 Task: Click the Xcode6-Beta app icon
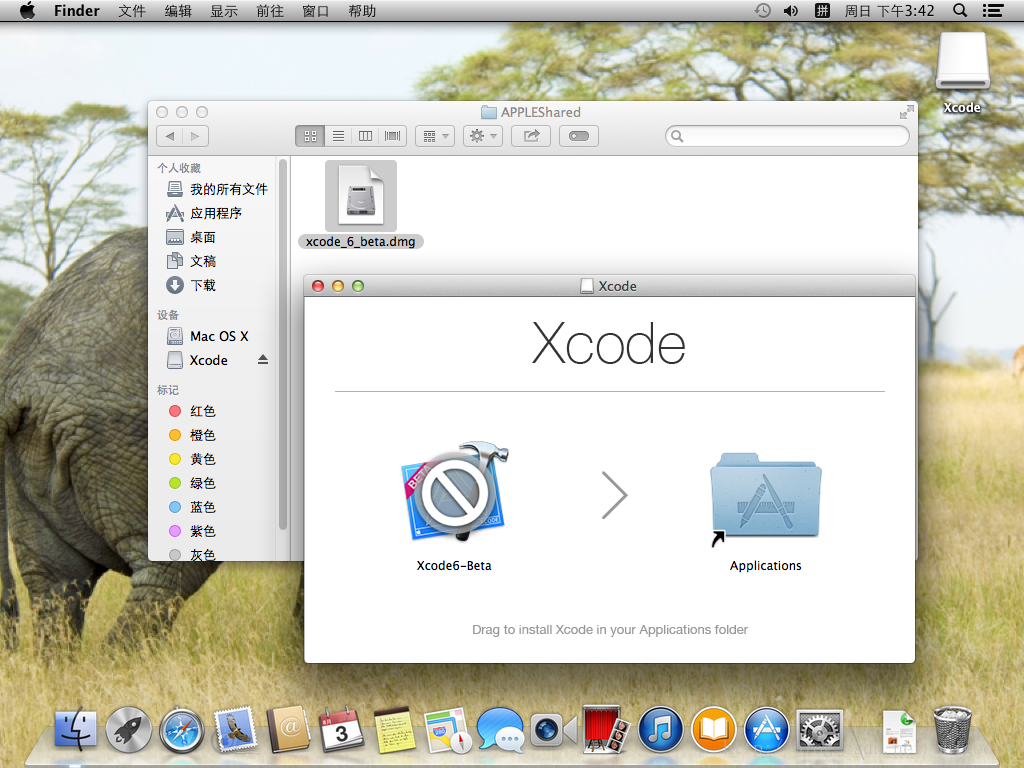pyautogui.click(x=455, y=492)
